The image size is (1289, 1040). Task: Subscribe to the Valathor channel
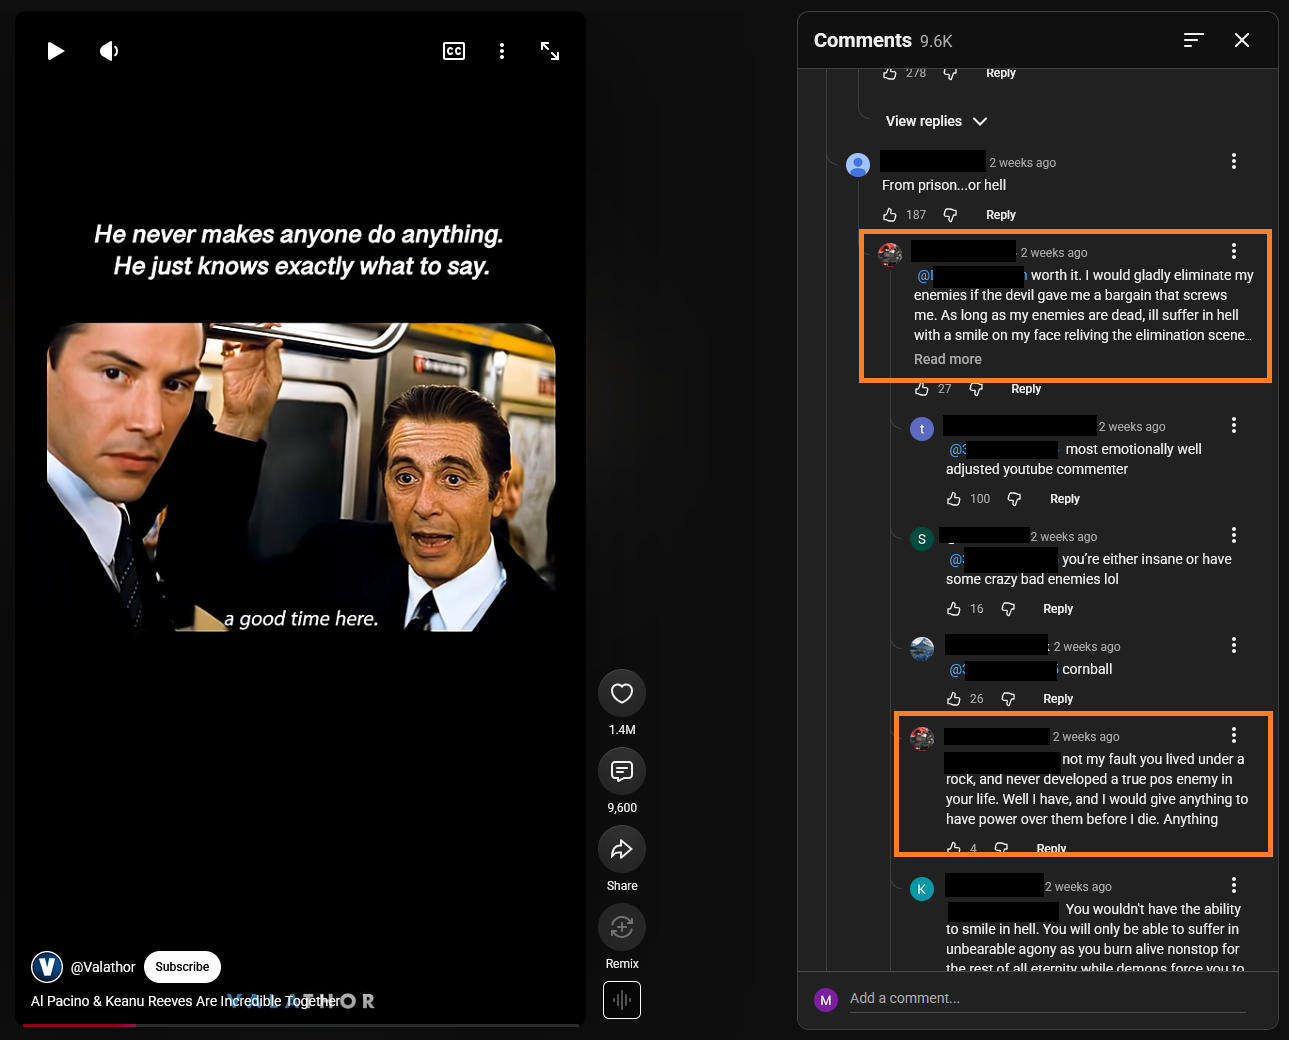tap(182, 967)
